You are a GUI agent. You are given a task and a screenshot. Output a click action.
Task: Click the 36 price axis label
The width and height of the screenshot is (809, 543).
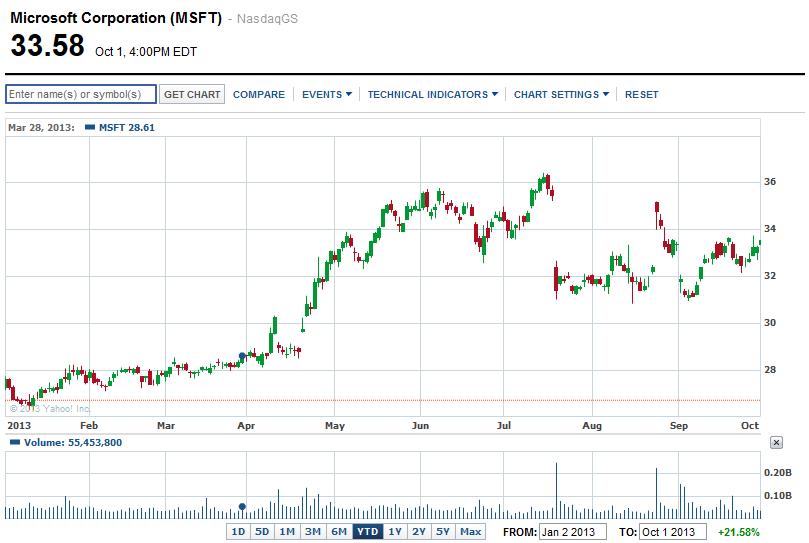(x=770, y=182)
